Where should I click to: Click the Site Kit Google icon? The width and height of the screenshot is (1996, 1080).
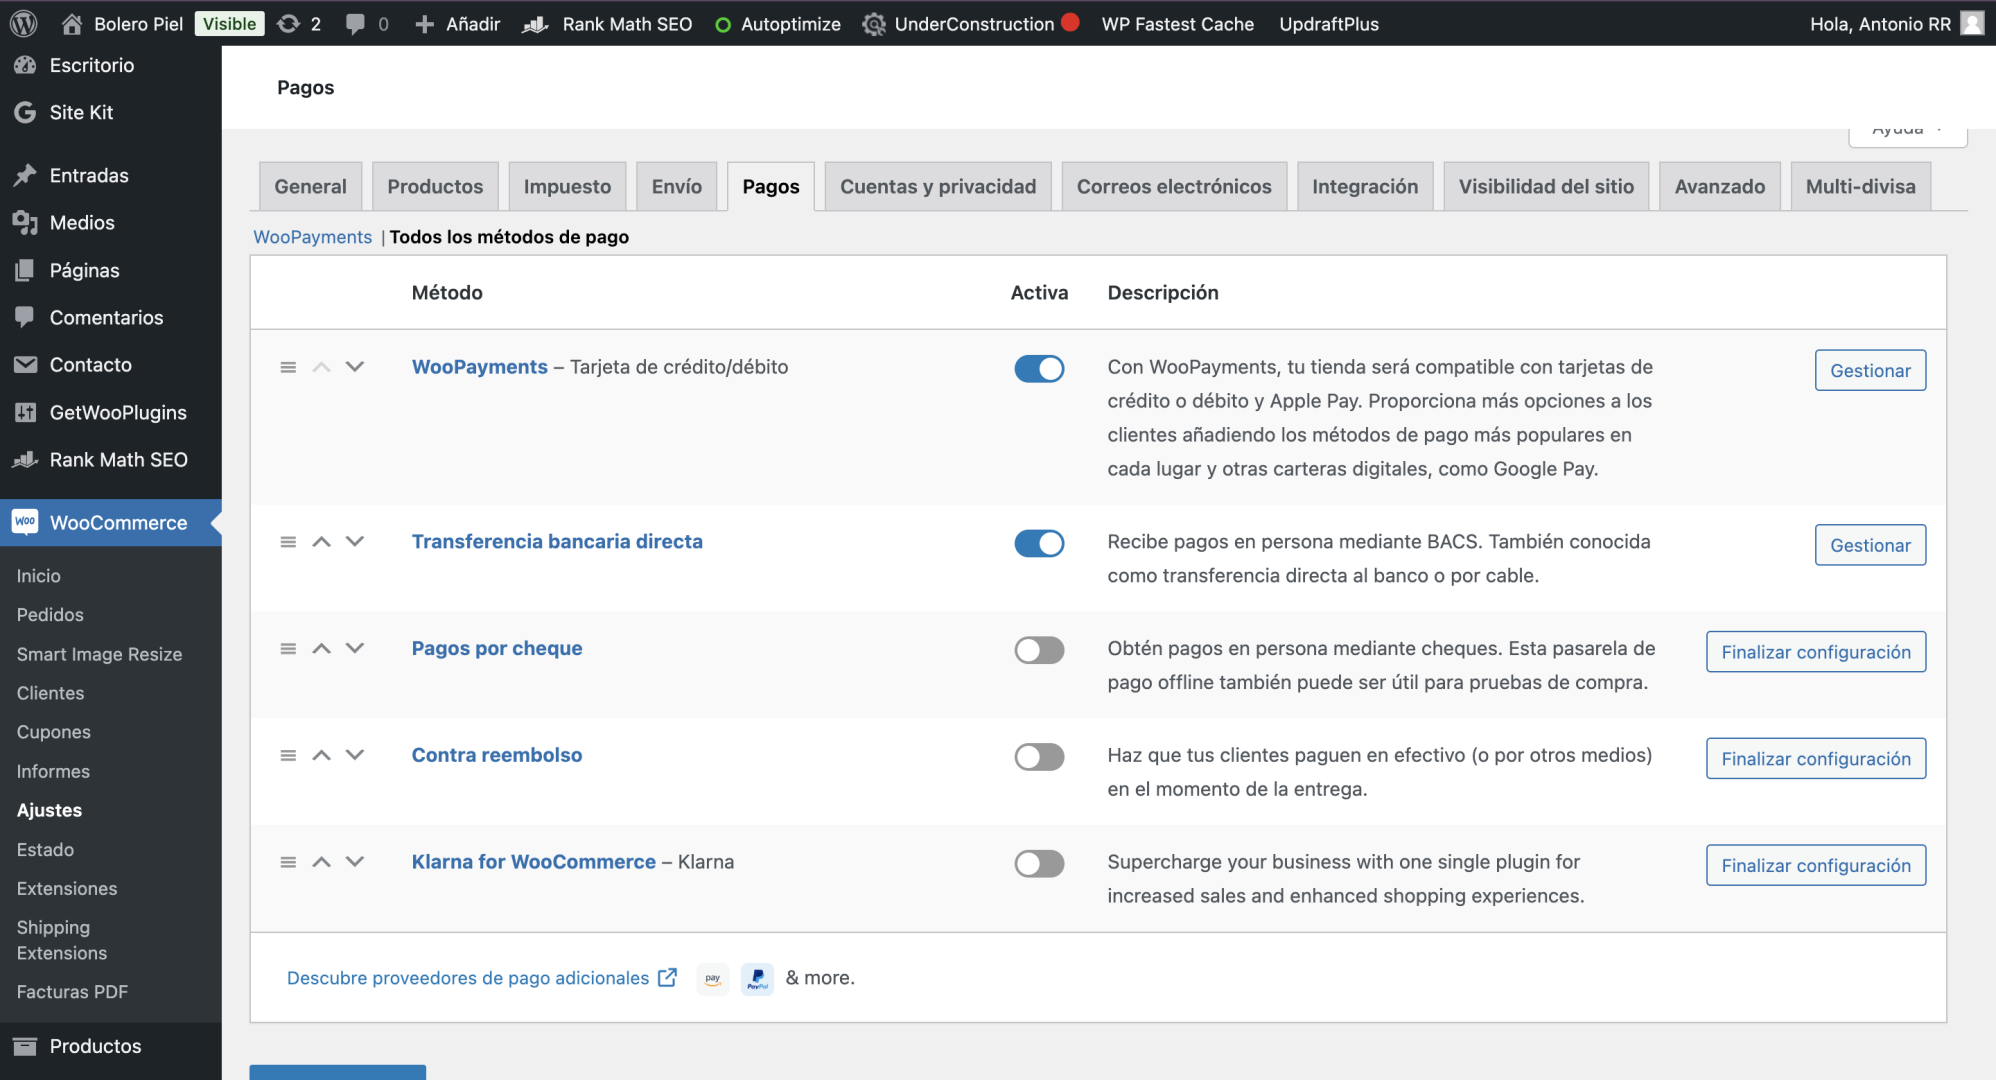(25, 112)
